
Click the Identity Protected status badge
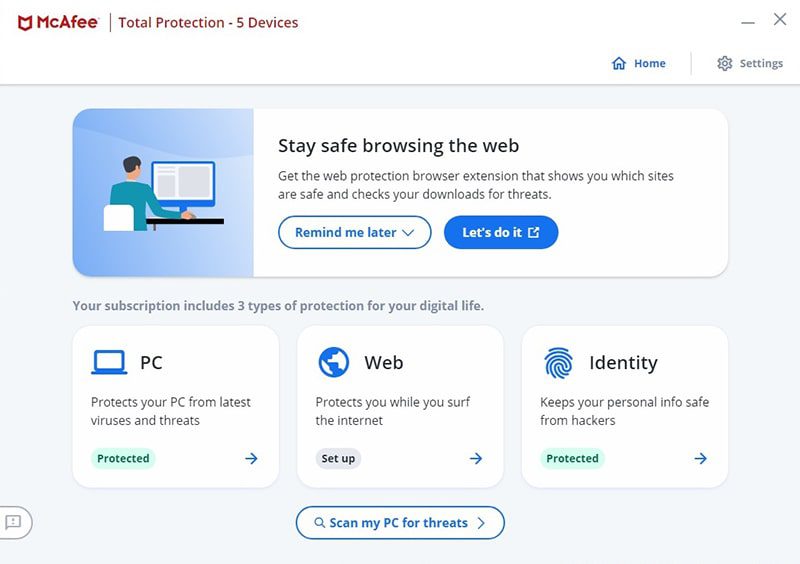click(572, 459)
